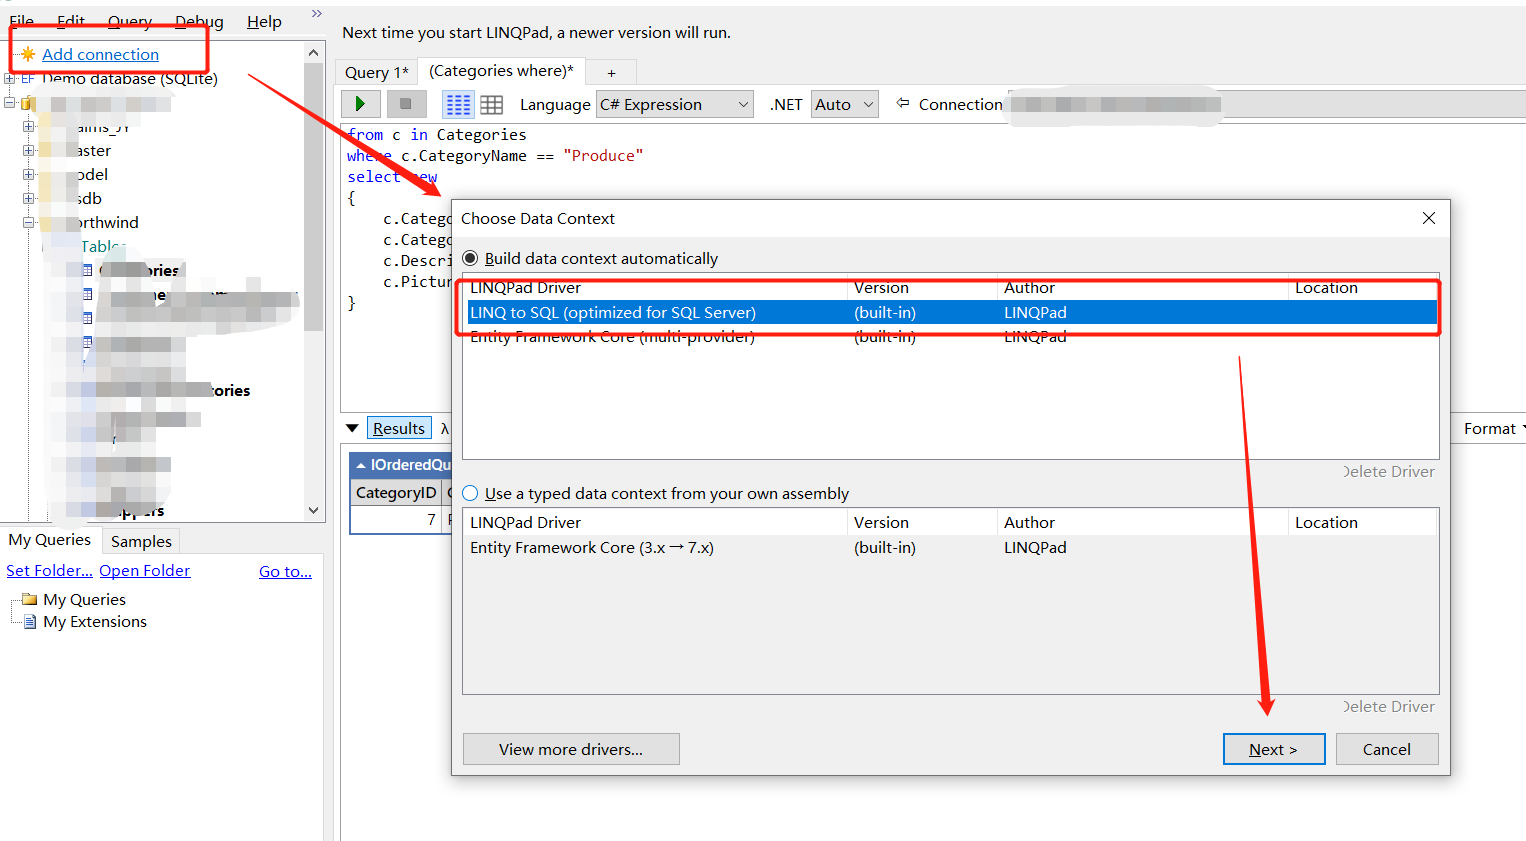Image resolution: width=1526 pixels, height=841 pixels.
Task: Click the Add connection star icon
Action: click(x=28, y=54)
